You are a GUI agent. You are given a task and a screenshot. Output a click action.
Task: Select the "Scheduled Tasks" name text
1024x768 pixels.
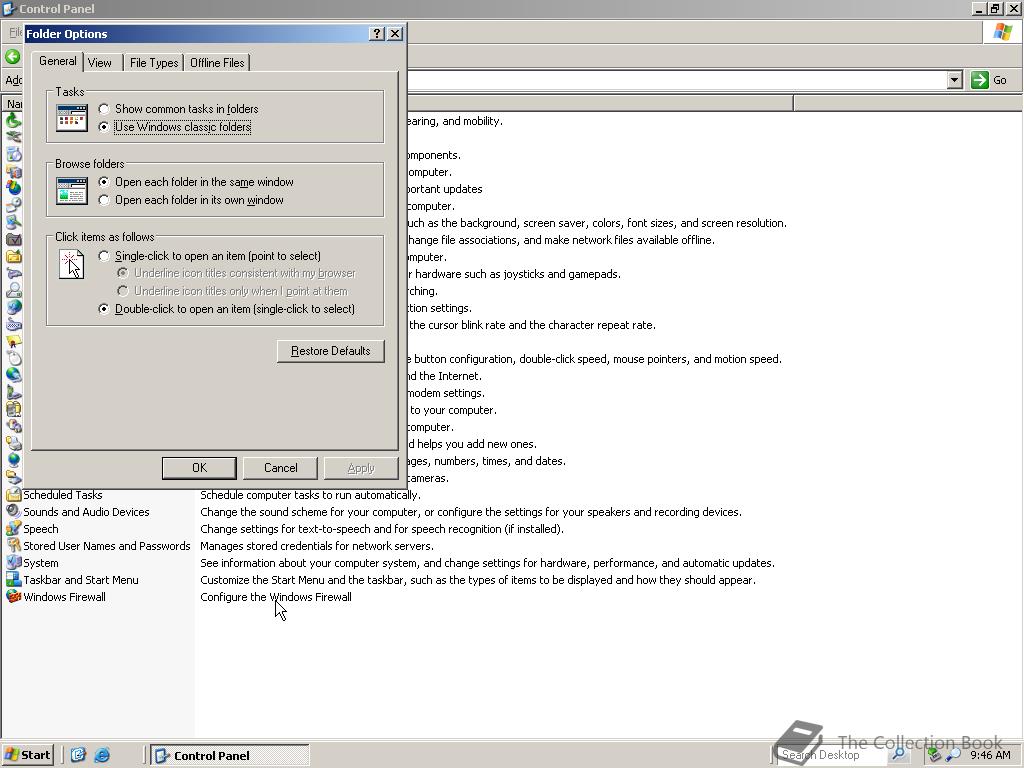point(63,495)
